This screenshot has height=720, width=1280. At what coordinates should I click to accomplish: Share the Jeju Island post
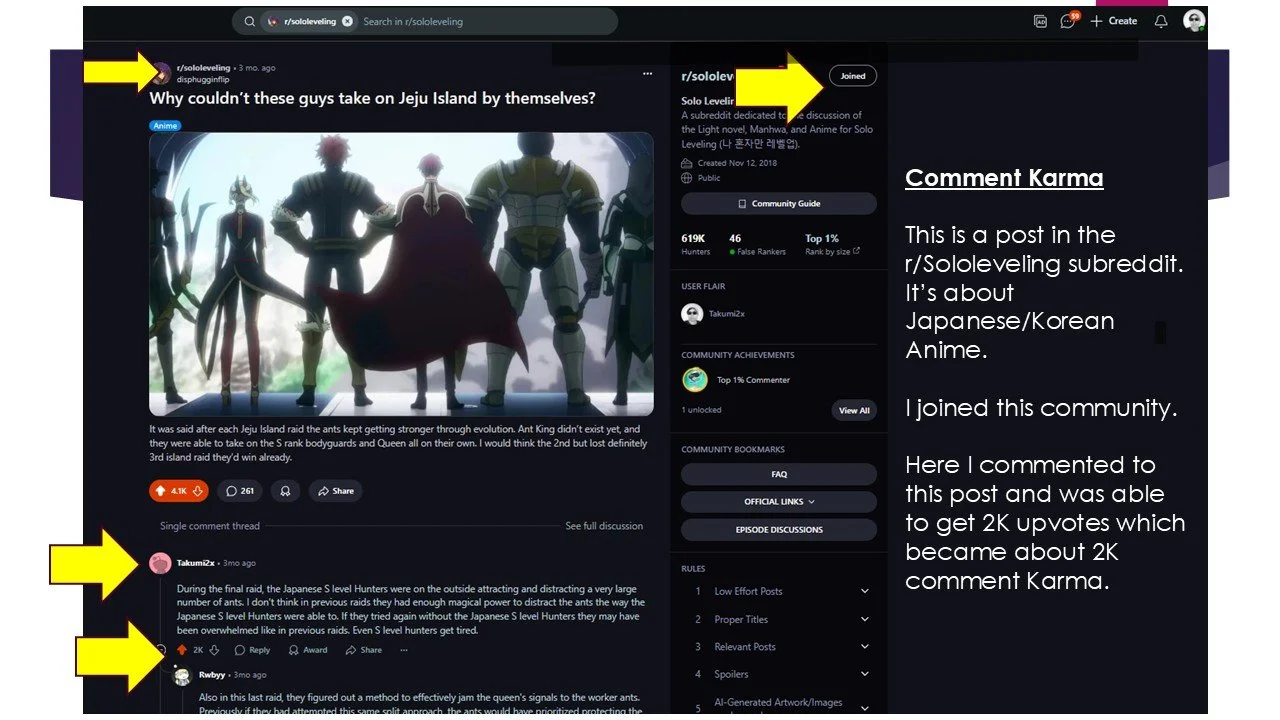tap(335, 491)
